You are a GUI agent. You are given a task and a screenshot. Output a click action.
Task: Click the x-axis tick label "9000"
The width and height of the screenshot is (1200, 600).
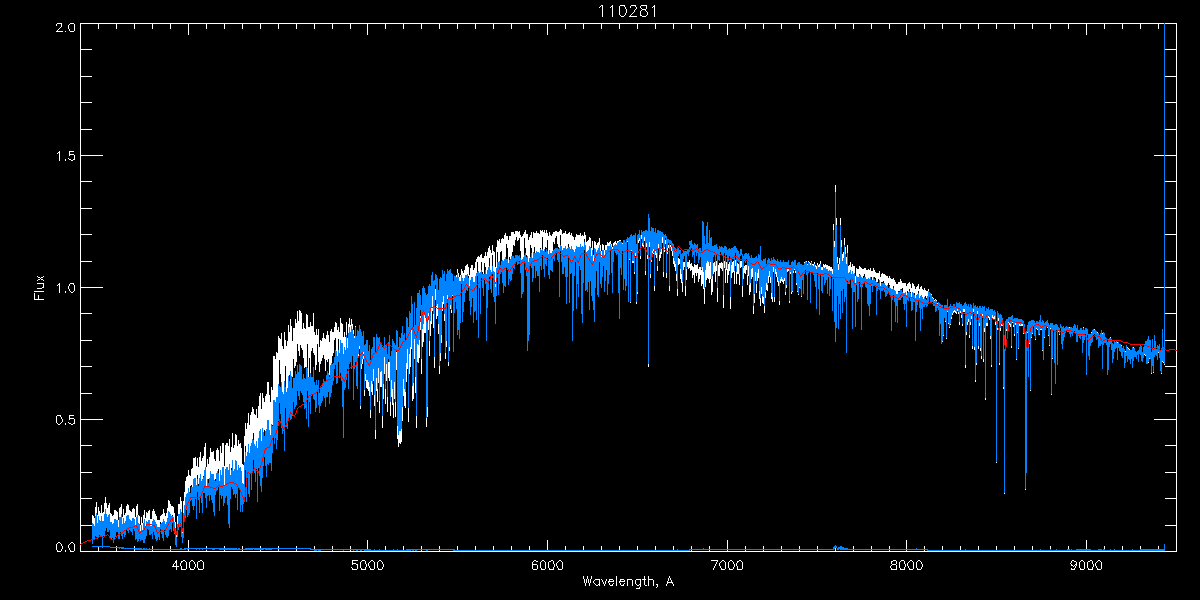(x=1087, y=566)
